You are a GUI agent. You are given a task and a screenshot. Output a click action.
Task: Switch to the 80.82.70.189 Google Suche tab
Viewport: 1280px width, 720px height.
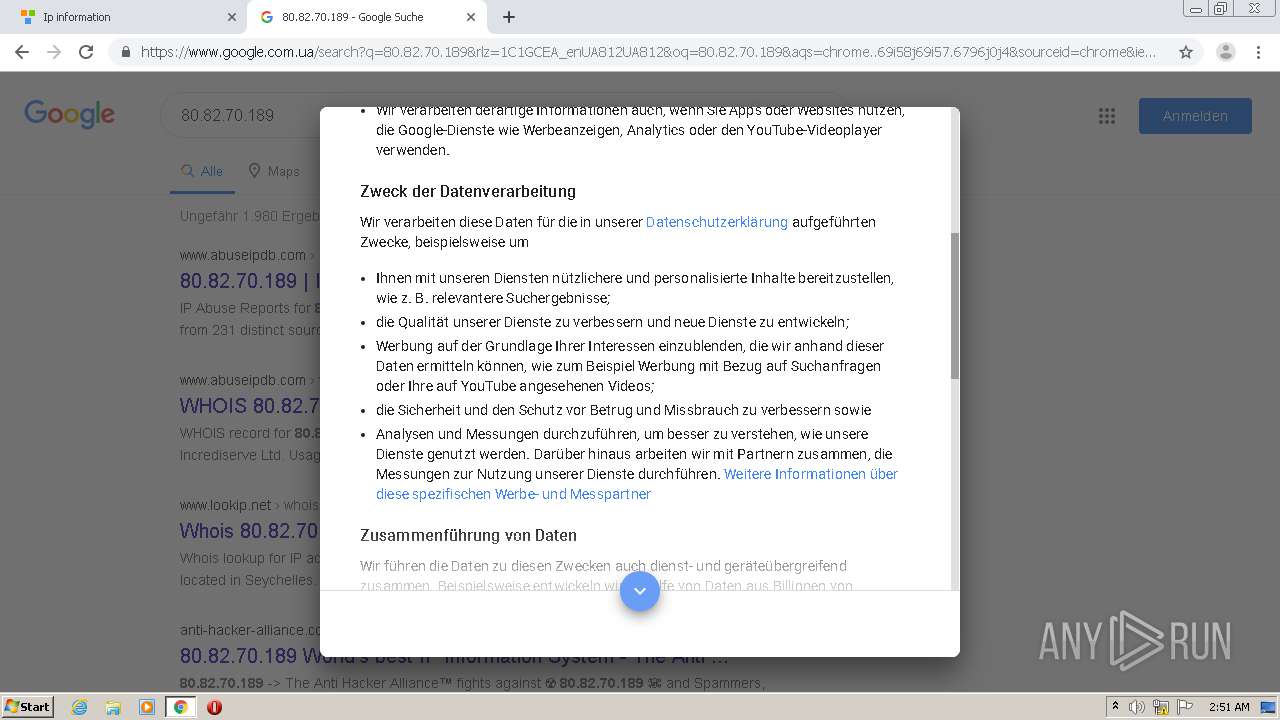pos(366,17)
